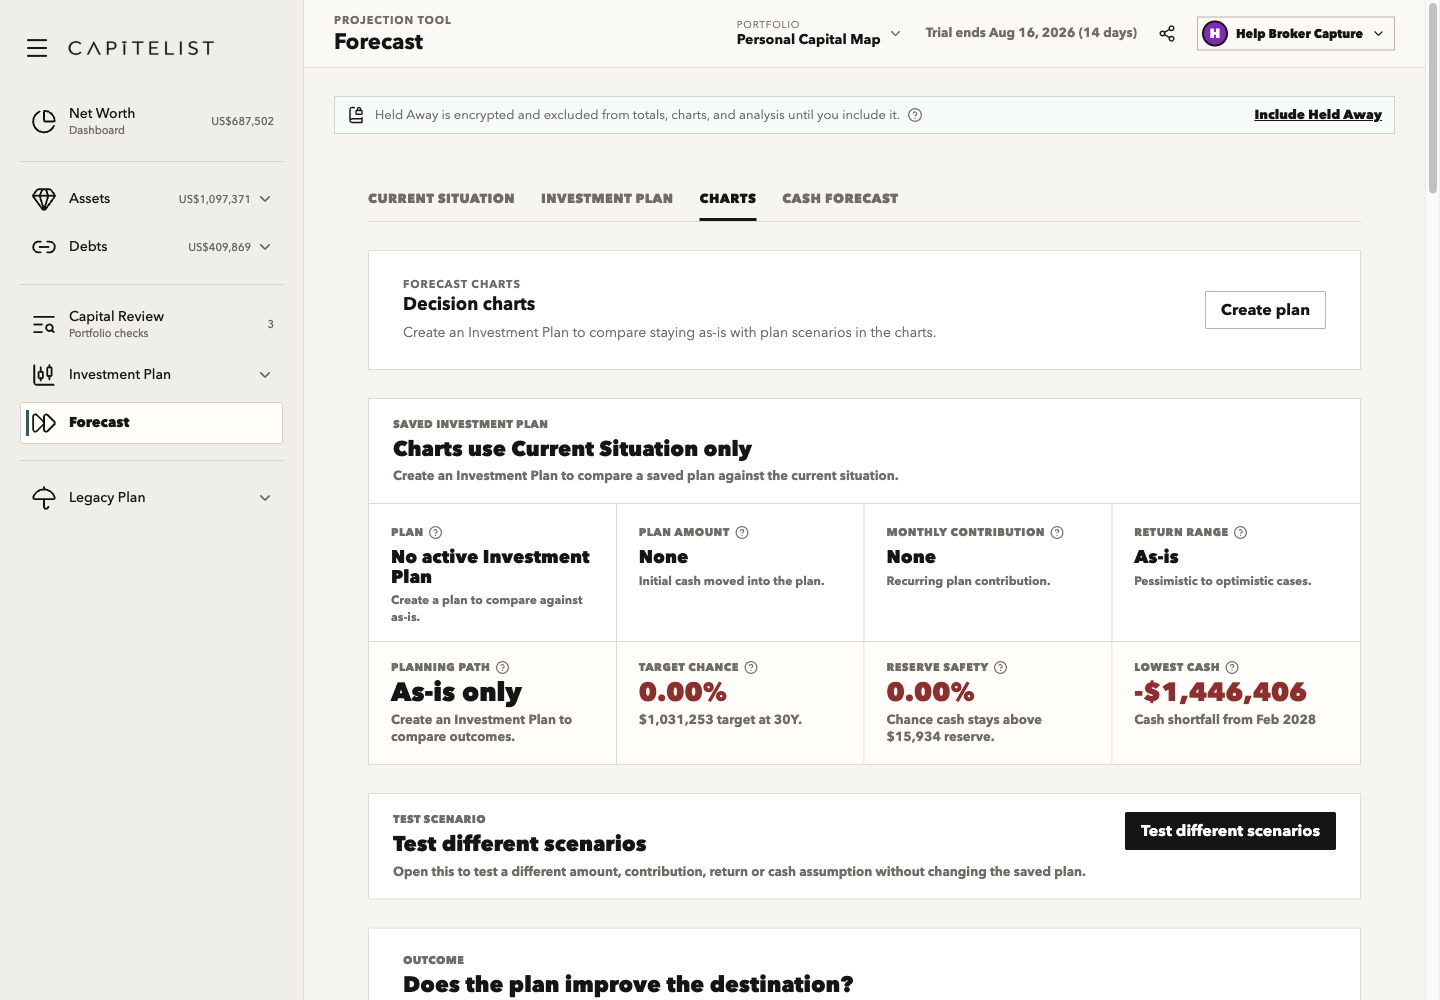This screenshot has width=1440, height=1000.
Task: Open the Reserve Safety help icon
Action: coord(1001,667)
